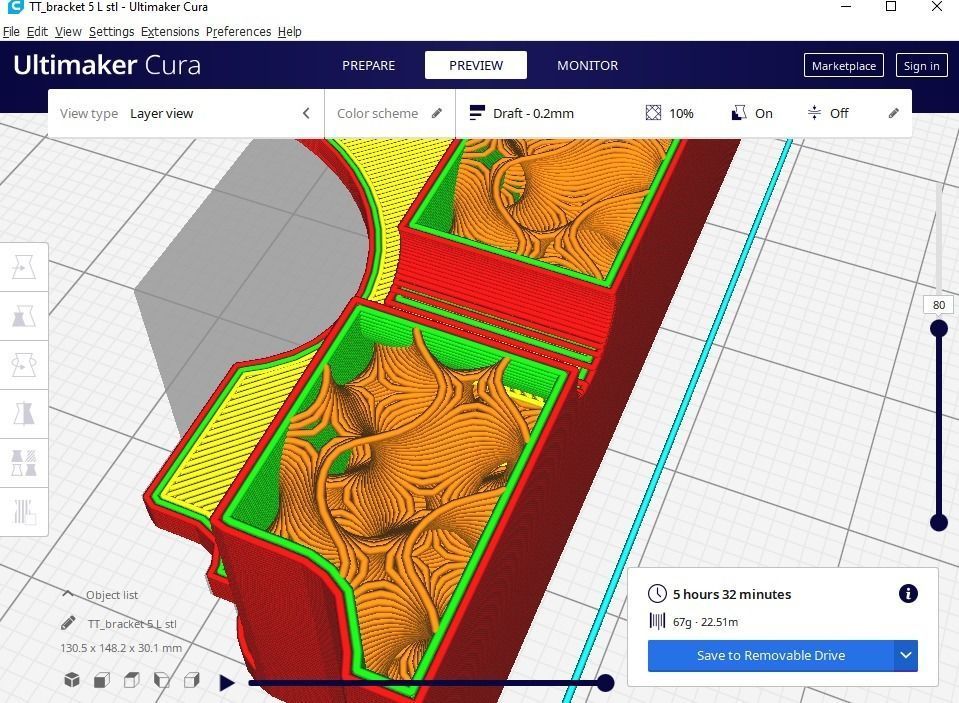Viewport: 959px width, 703px height.
Task: Click the lower layer slider handle
Action: (x=939, y=523)
